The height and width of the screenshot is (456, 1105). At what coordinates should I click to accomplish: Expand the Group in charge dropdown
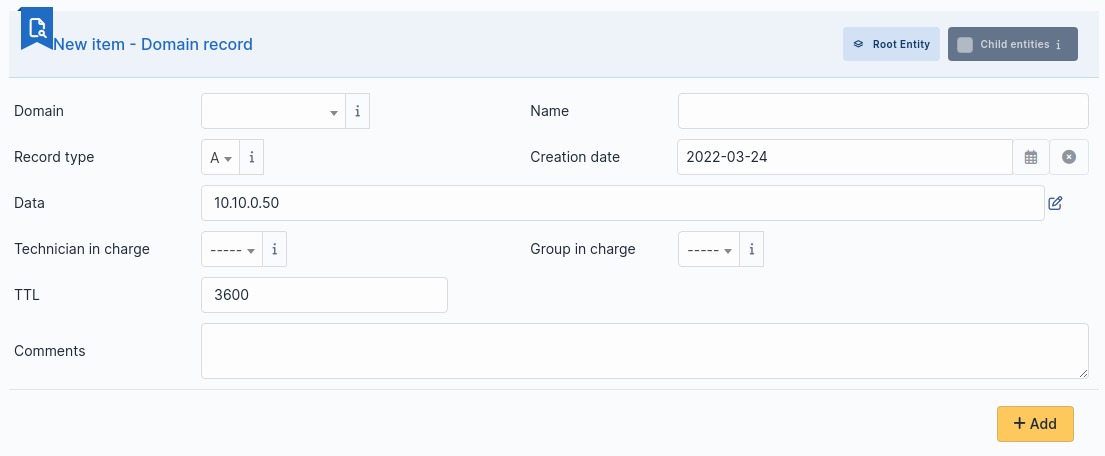(x=709, y=249)
